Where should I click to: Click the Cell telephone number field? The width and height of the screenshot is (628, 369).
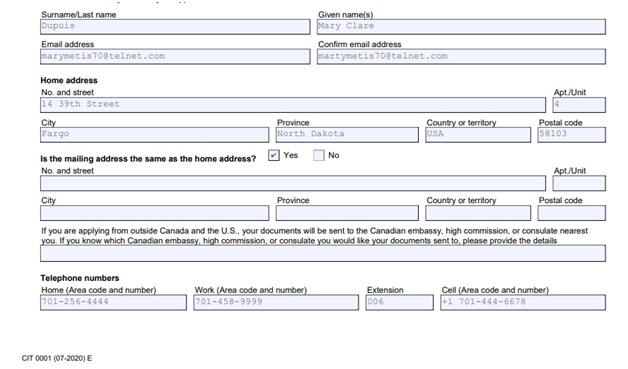(523, 302)
